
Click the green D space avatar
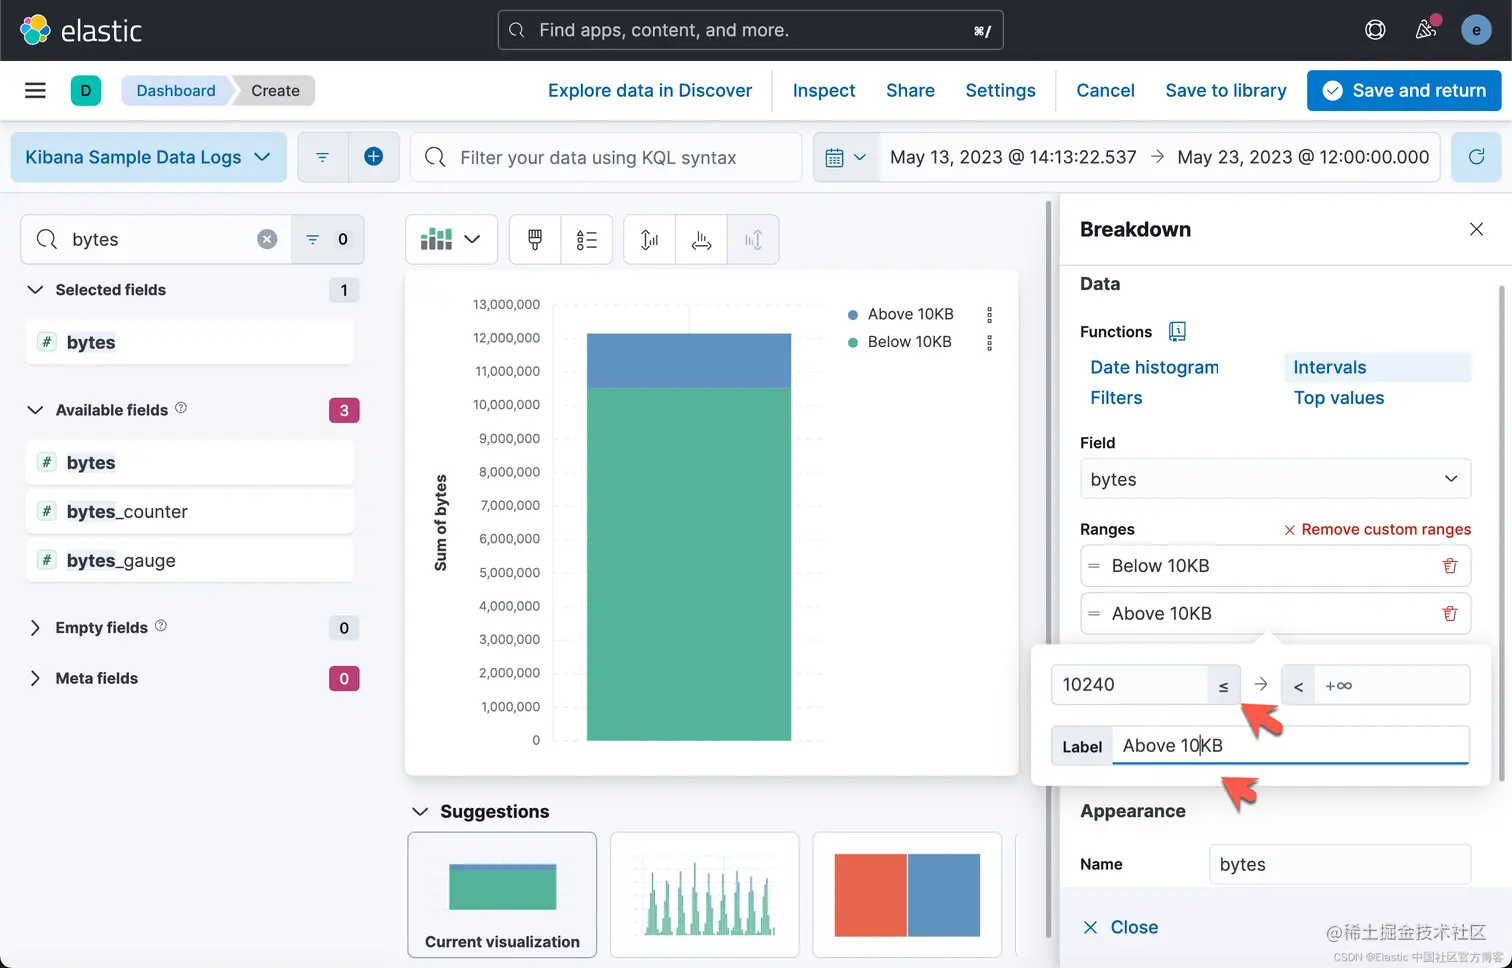coord(86,91)
